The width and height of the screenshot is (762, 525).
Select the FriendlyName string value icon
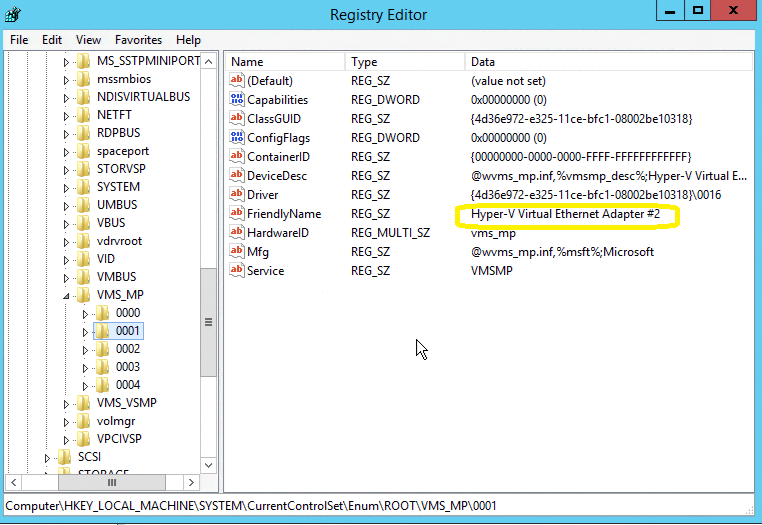point(237,214)
